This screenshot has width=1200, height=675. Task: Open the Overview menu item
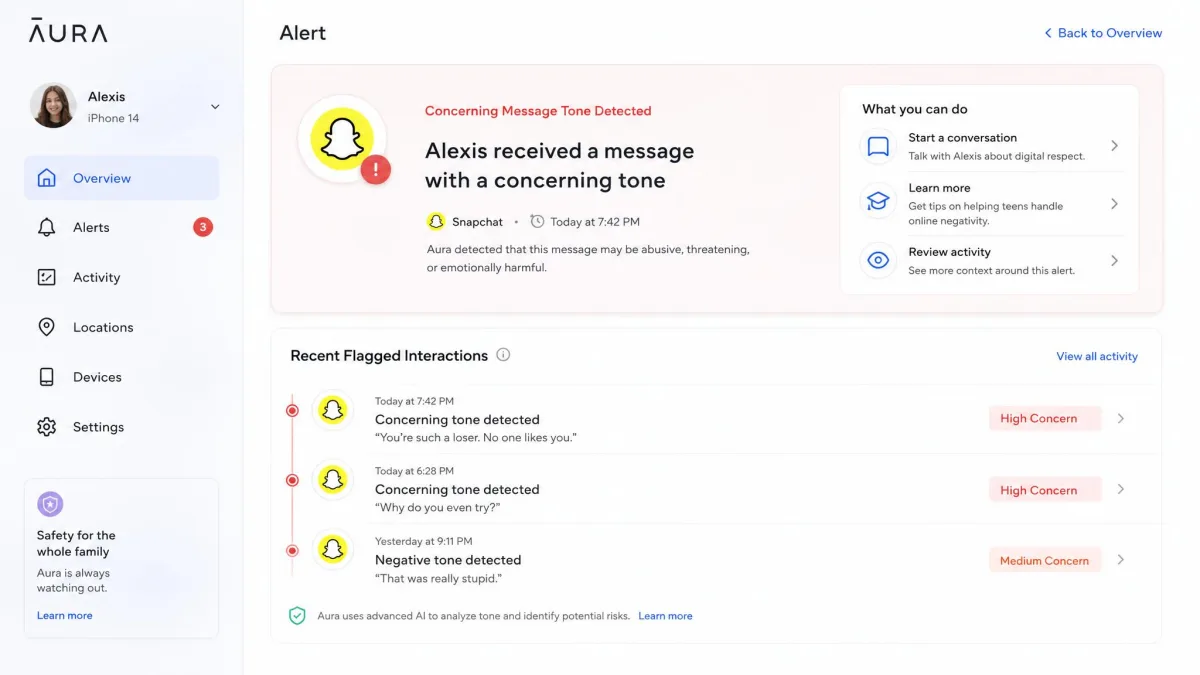pyautogui.click(x=121, y=178)
